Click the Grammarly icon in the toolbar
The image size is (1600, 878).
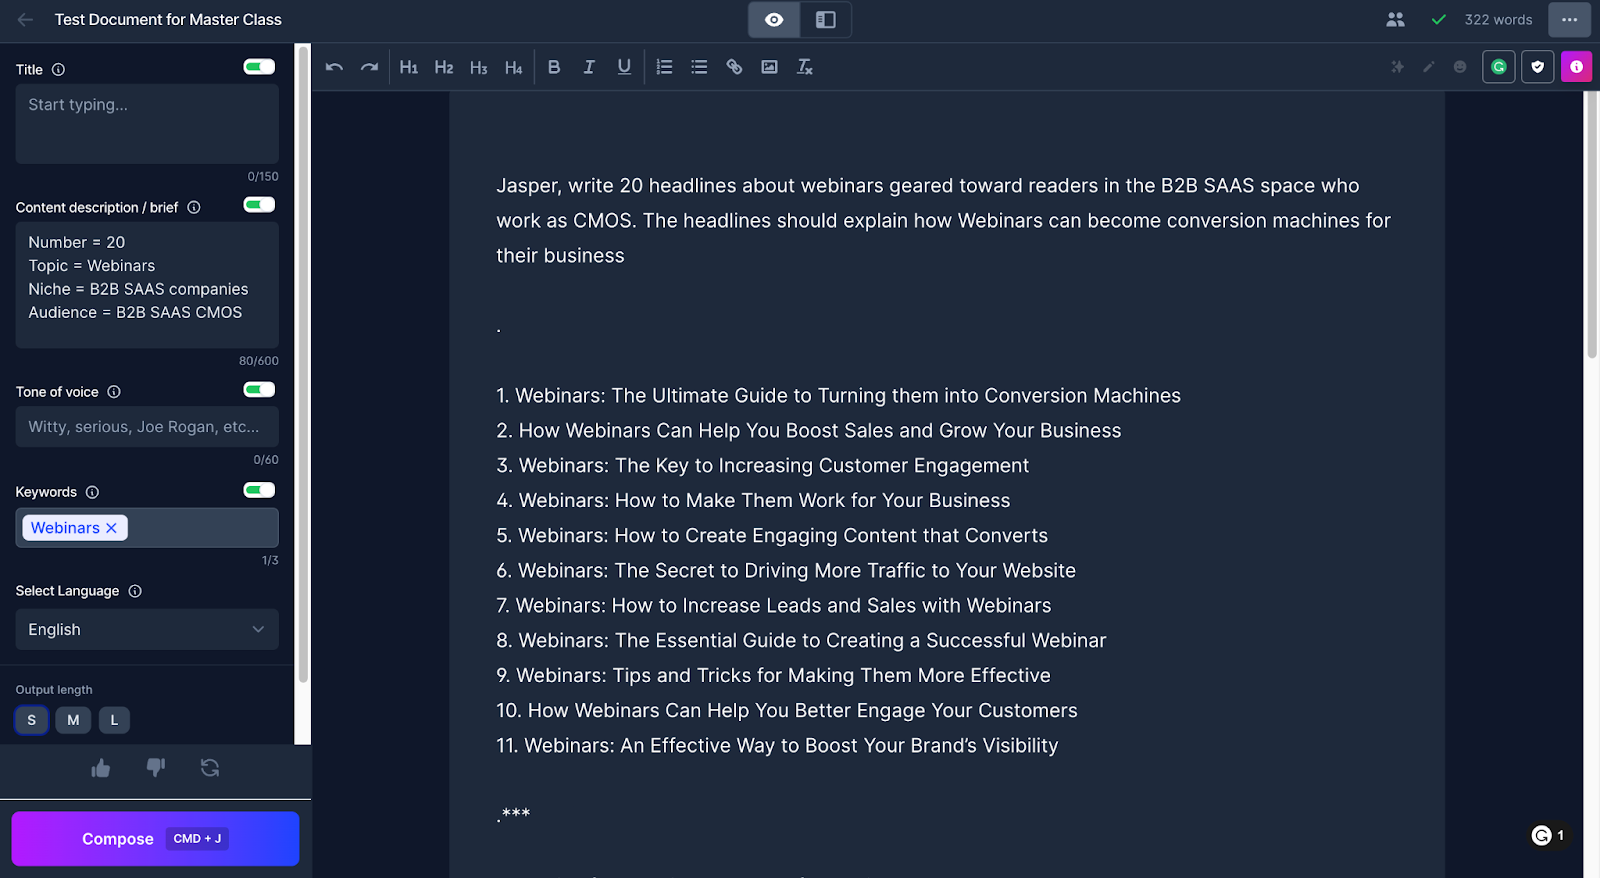[x=1498, y=67]
